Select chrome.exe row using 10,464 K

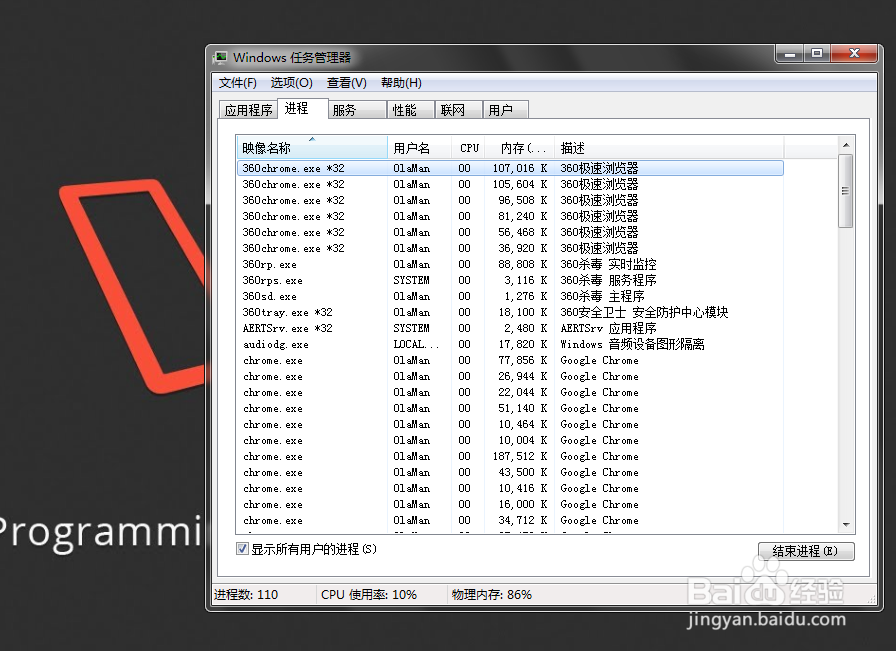click(x=510, y=424)
